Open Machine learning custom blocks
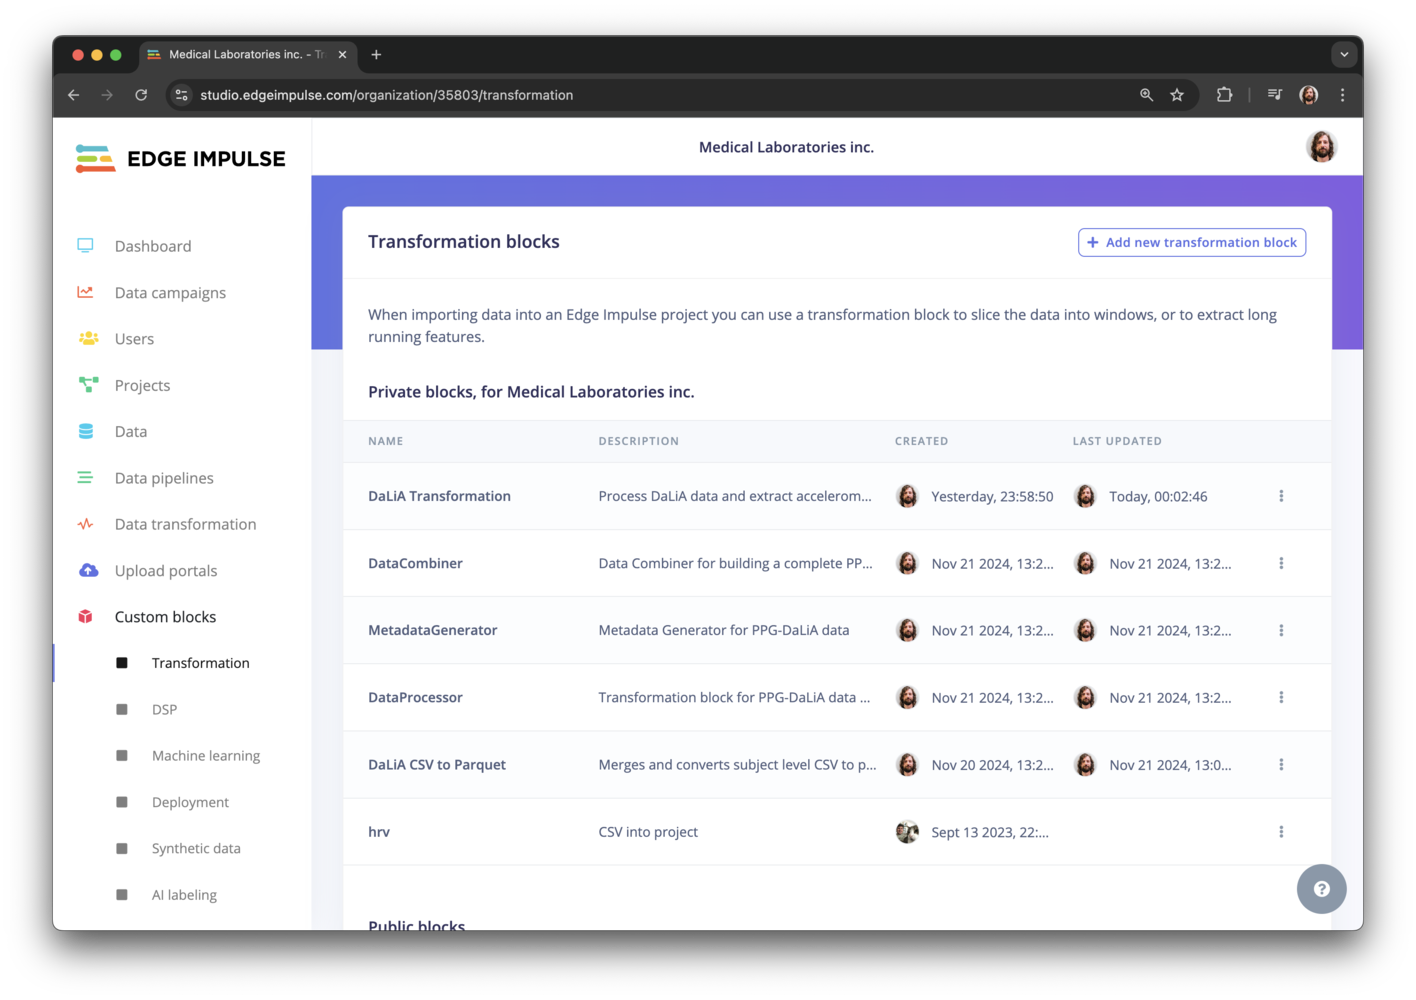 click(206, 755)
